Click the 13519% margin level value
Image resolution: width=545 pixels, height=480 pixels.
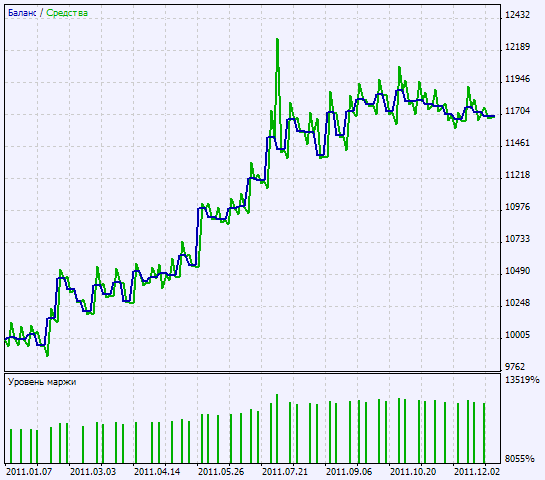click(522, 380)
